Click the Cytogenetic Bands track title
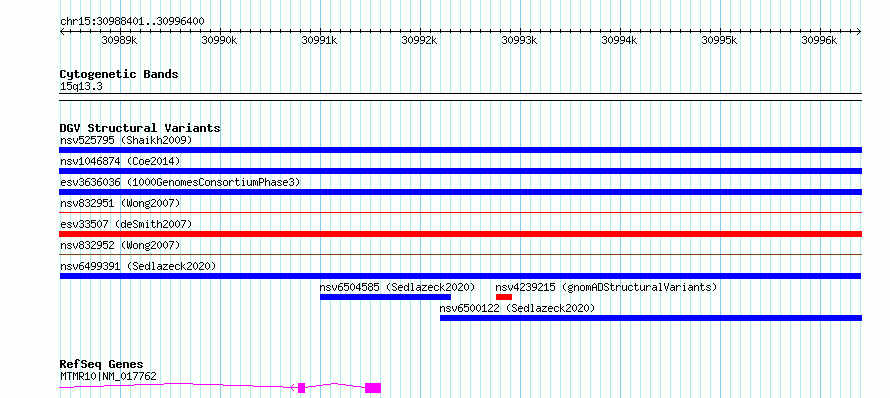890x398 pixels. pyautogui.click(x=119, y=74)
